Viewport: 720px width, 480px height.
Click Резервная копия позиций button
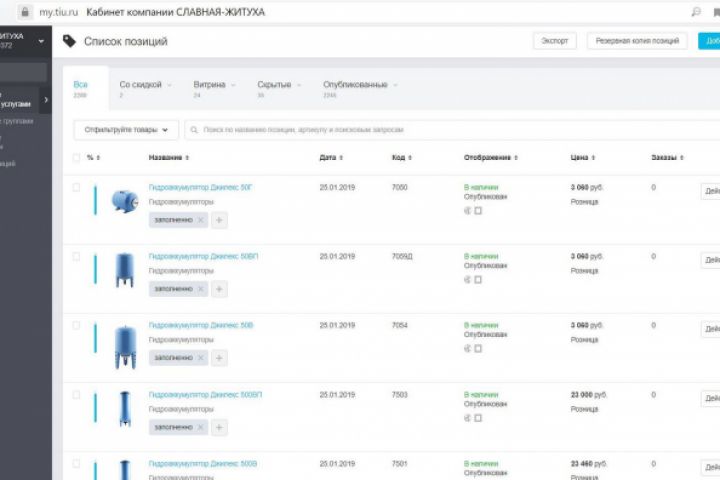(637, 41)
